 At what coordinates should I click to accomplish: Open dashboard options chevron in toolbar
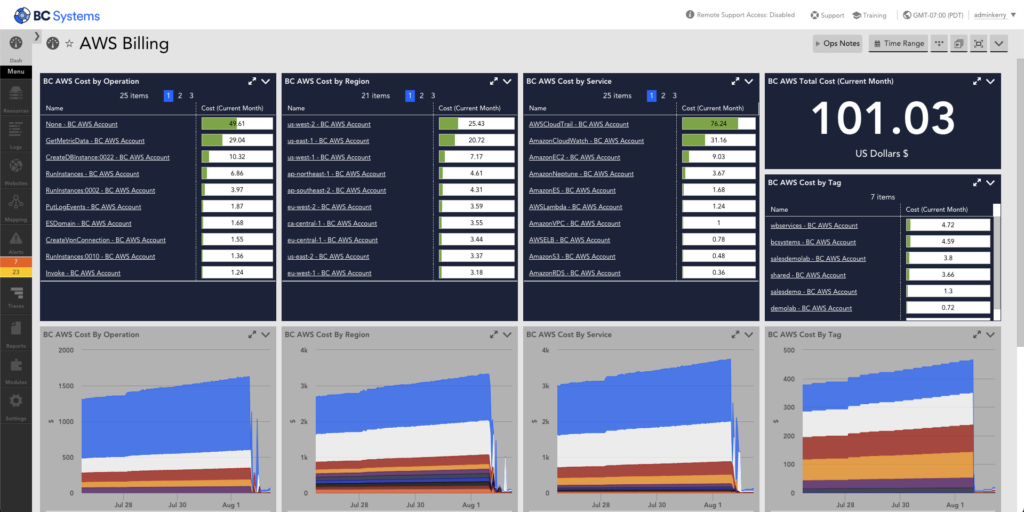coord(999,44)
